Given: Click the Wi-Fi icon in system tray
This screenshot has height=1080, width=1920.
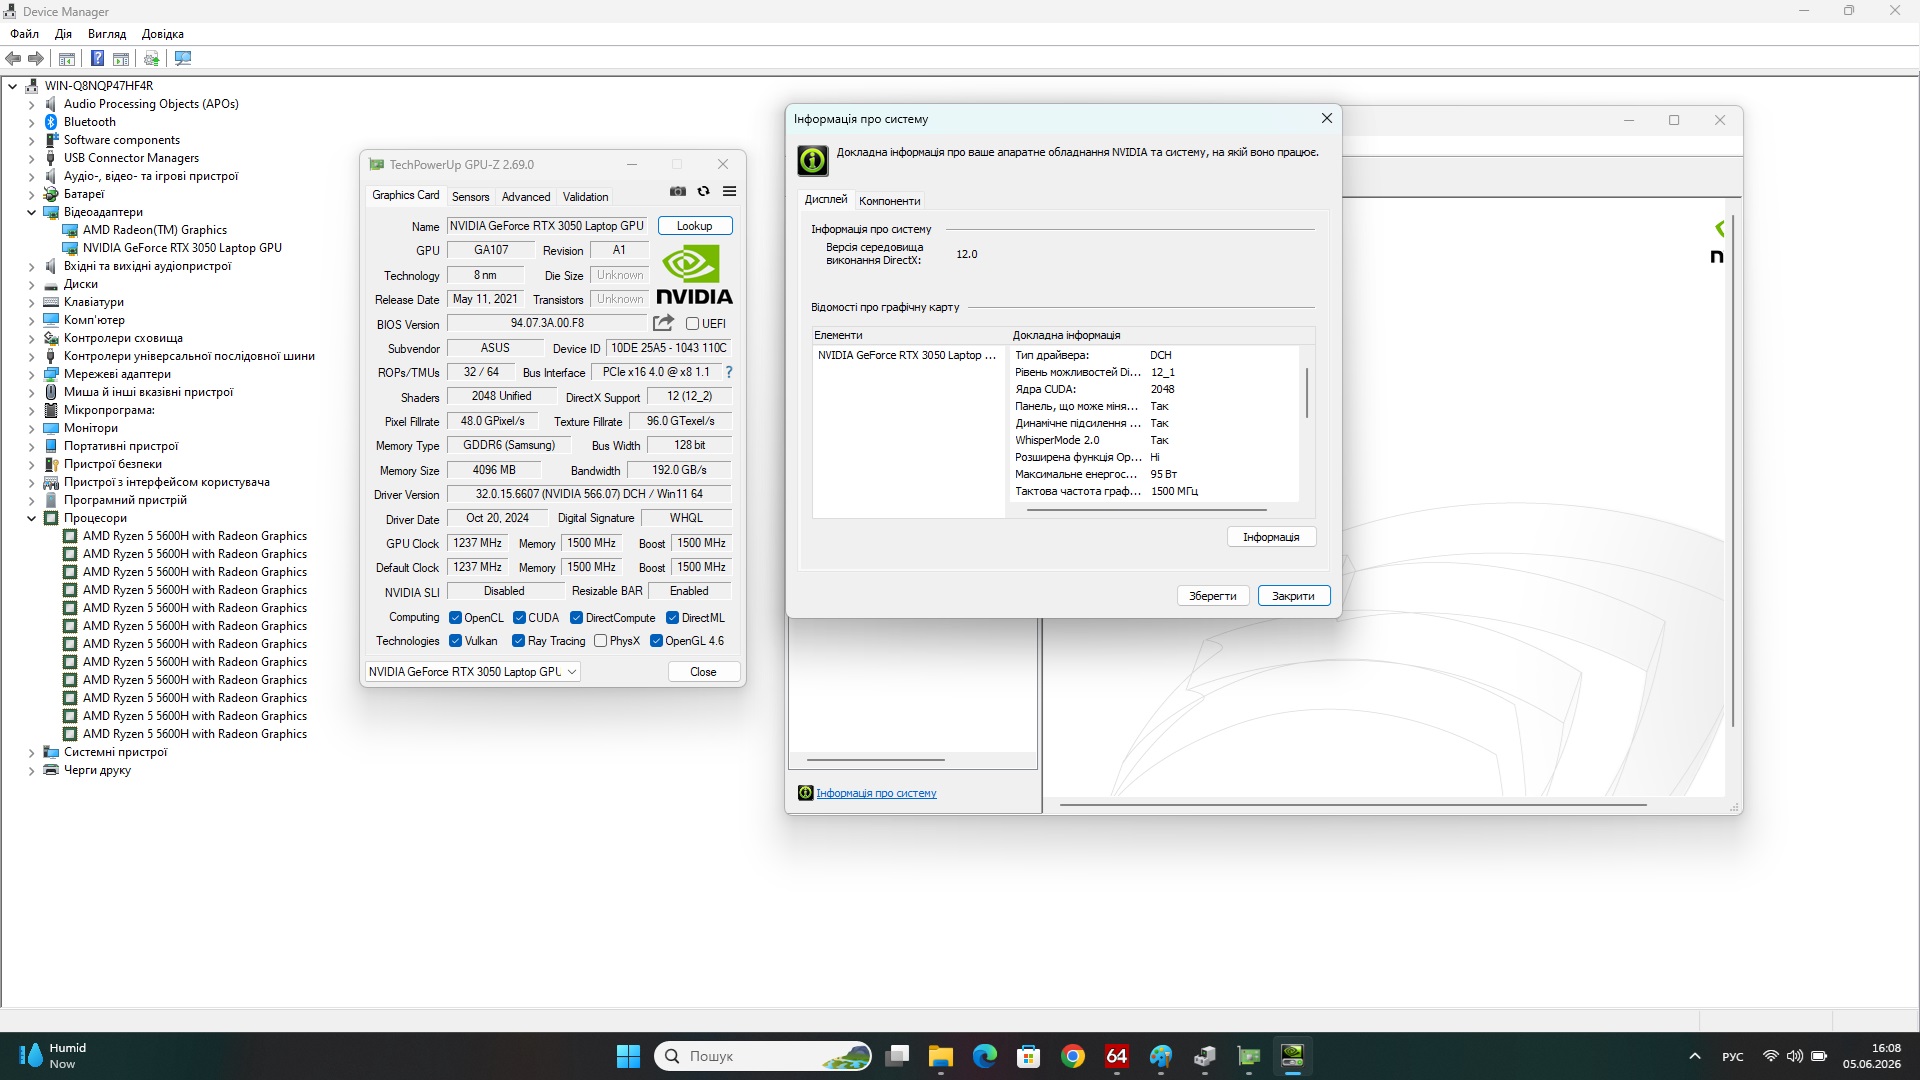Looking at the screenshot, I should pyautogui.click(x=1771, y=1056).
